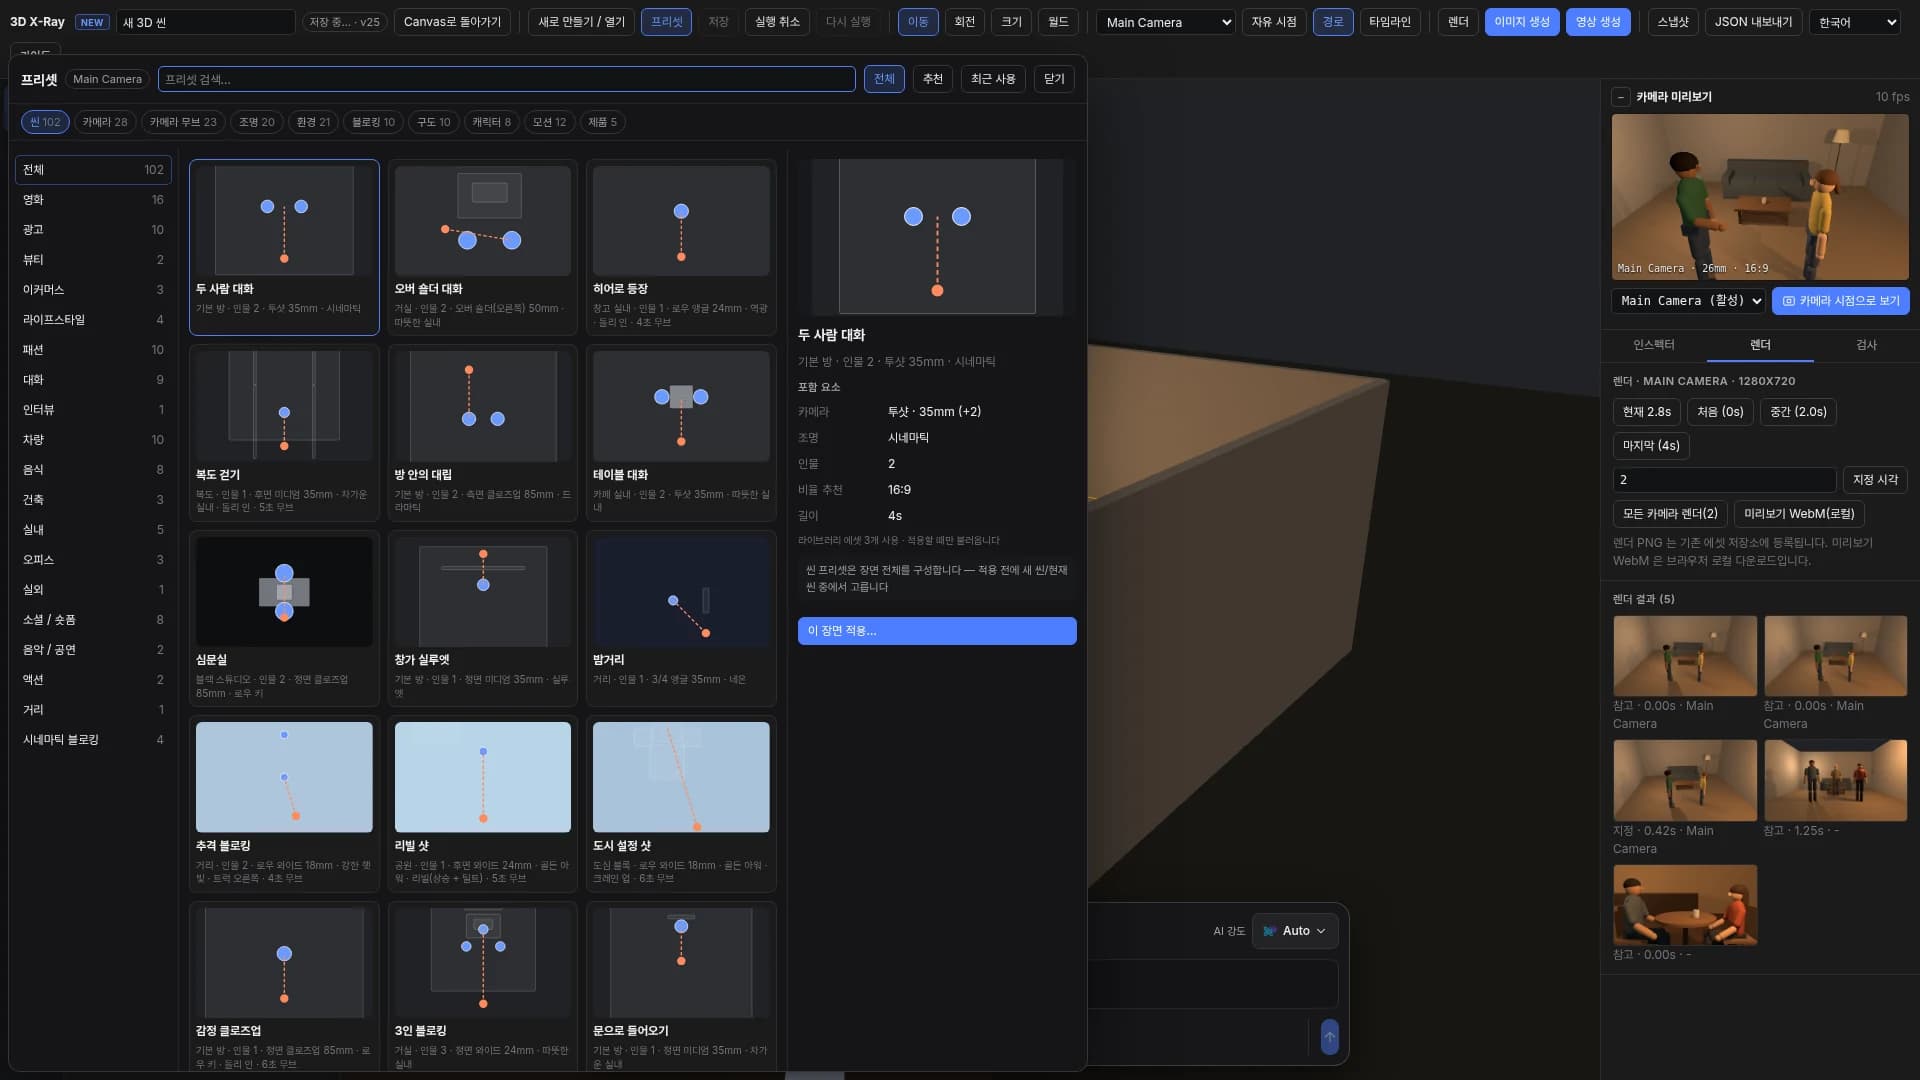Image resolution: width=1920 pixels, height=1080 pixels.
Task: Select the 도시 설정 샷 preset card
Action: (x=681, y=804)
